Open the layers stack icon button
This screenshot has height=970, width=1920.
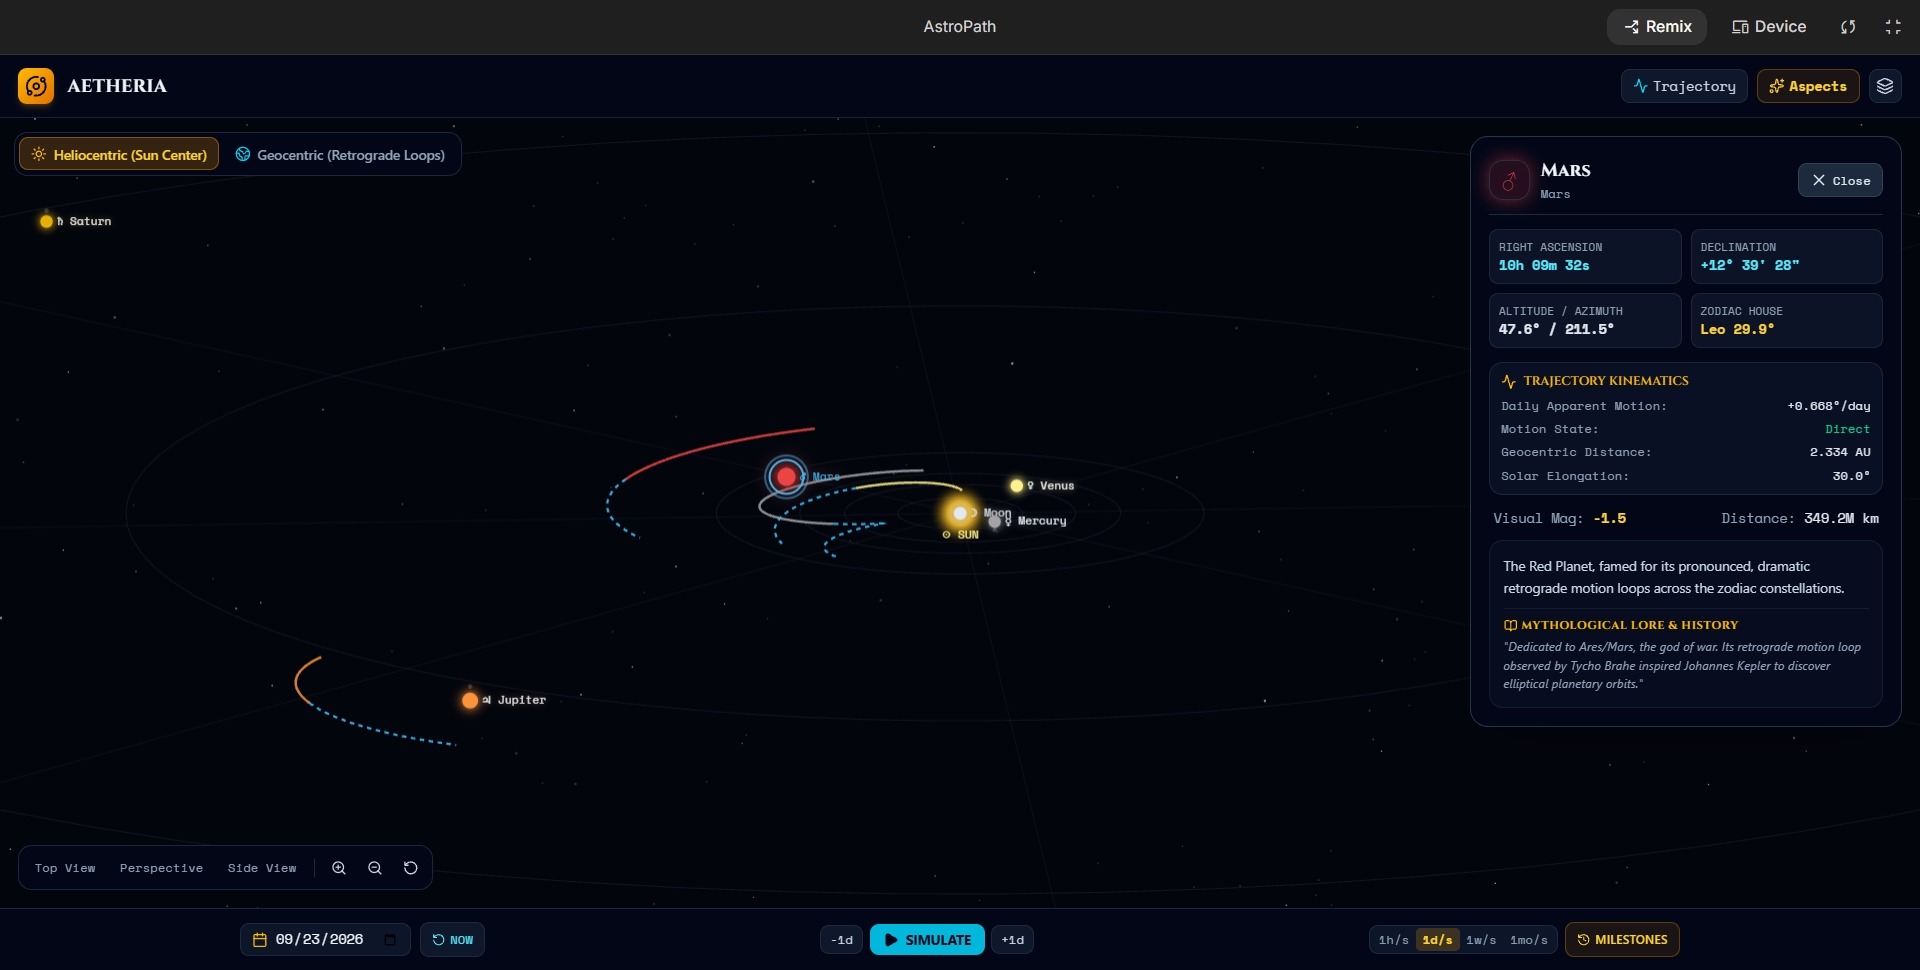click(1885, 86)
